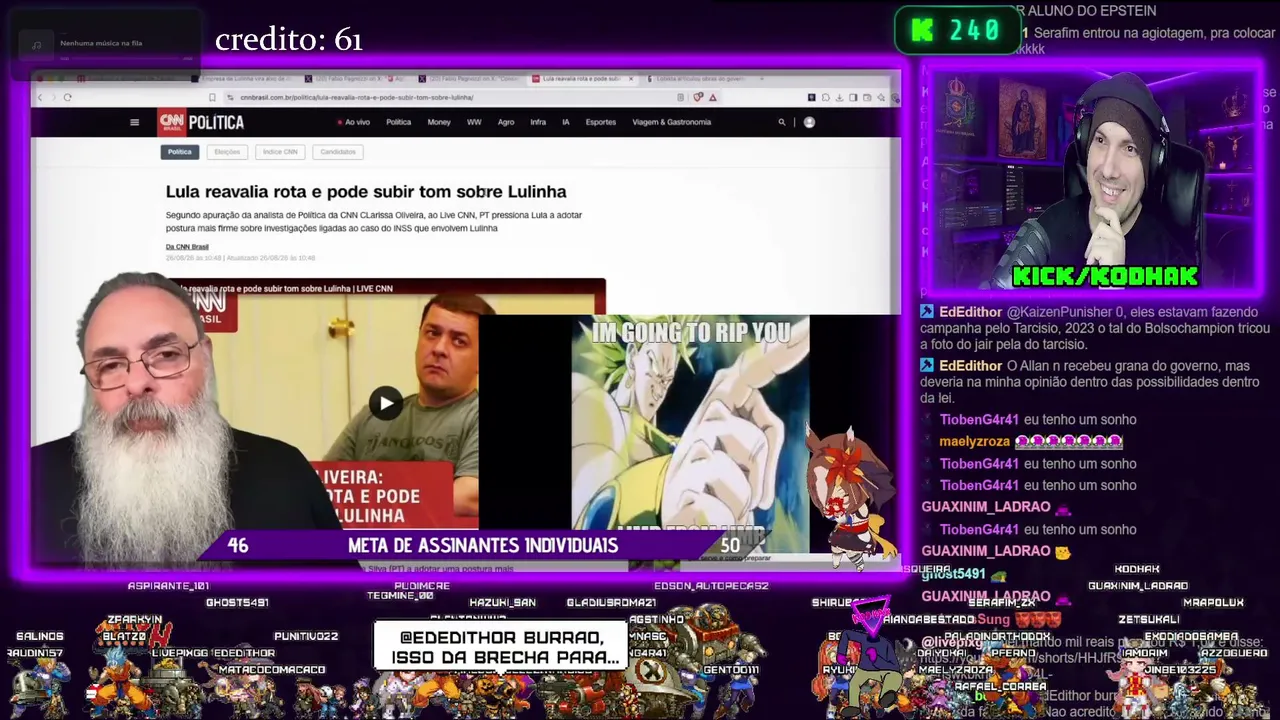The width and height of the screenshot is (1280, 720).
Task: Close the 'Lula reavalia rota' browser tab
Action: 631,78
